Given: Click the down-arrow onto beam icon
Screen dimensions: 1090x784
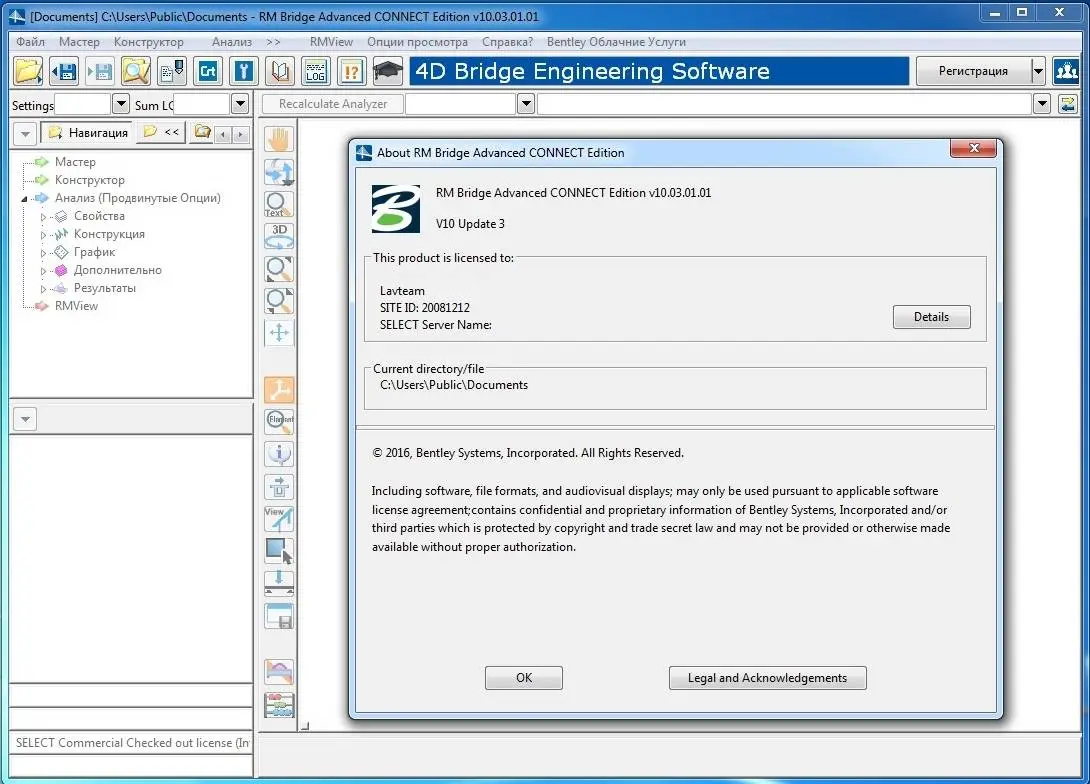Looking at the screenshot, I should pyautogui.click(x=279, y=583).
